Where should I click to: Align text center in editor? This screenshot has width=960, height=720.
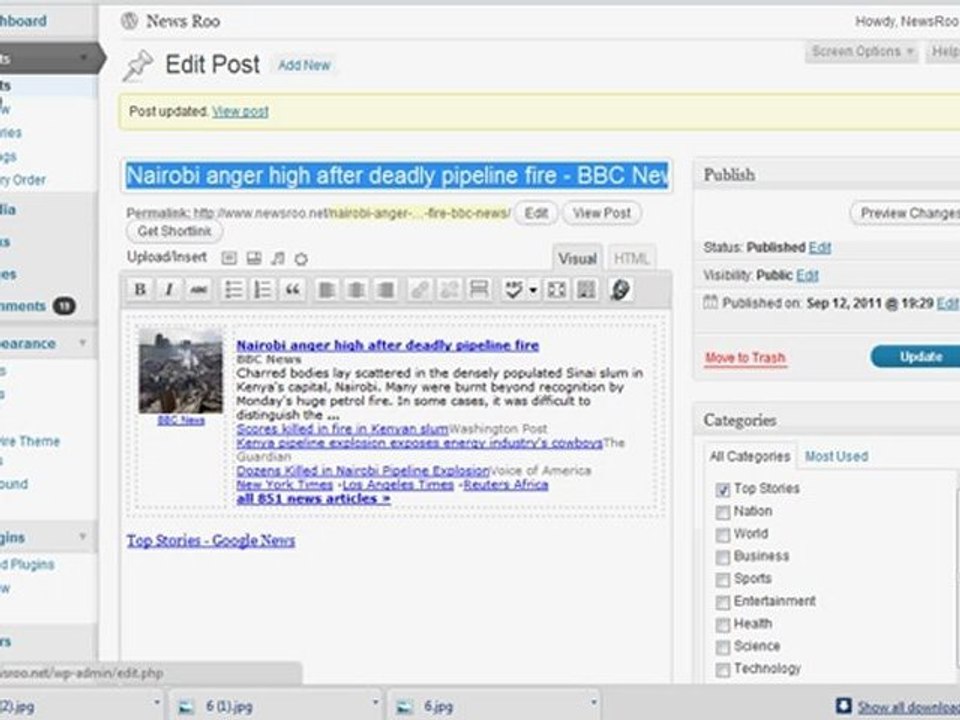coord(356,290)
